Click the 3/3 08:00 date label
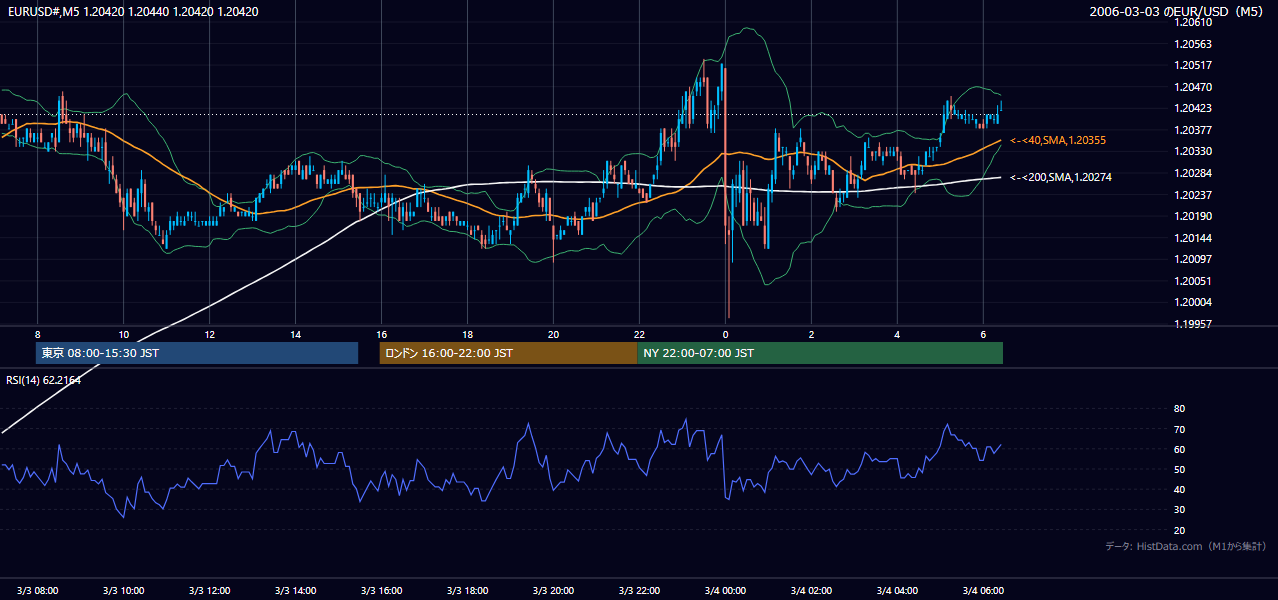 tap(37, 590)
